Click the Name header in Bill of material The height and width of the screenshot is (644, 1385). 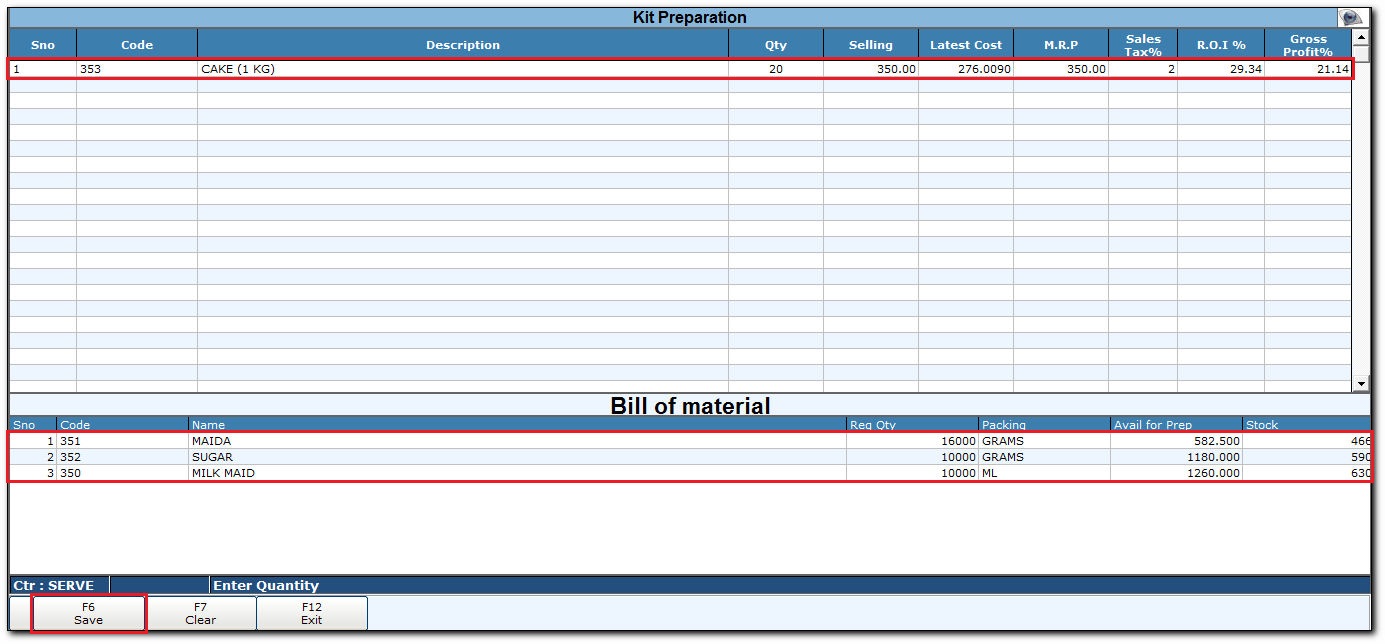click(517, 425)
